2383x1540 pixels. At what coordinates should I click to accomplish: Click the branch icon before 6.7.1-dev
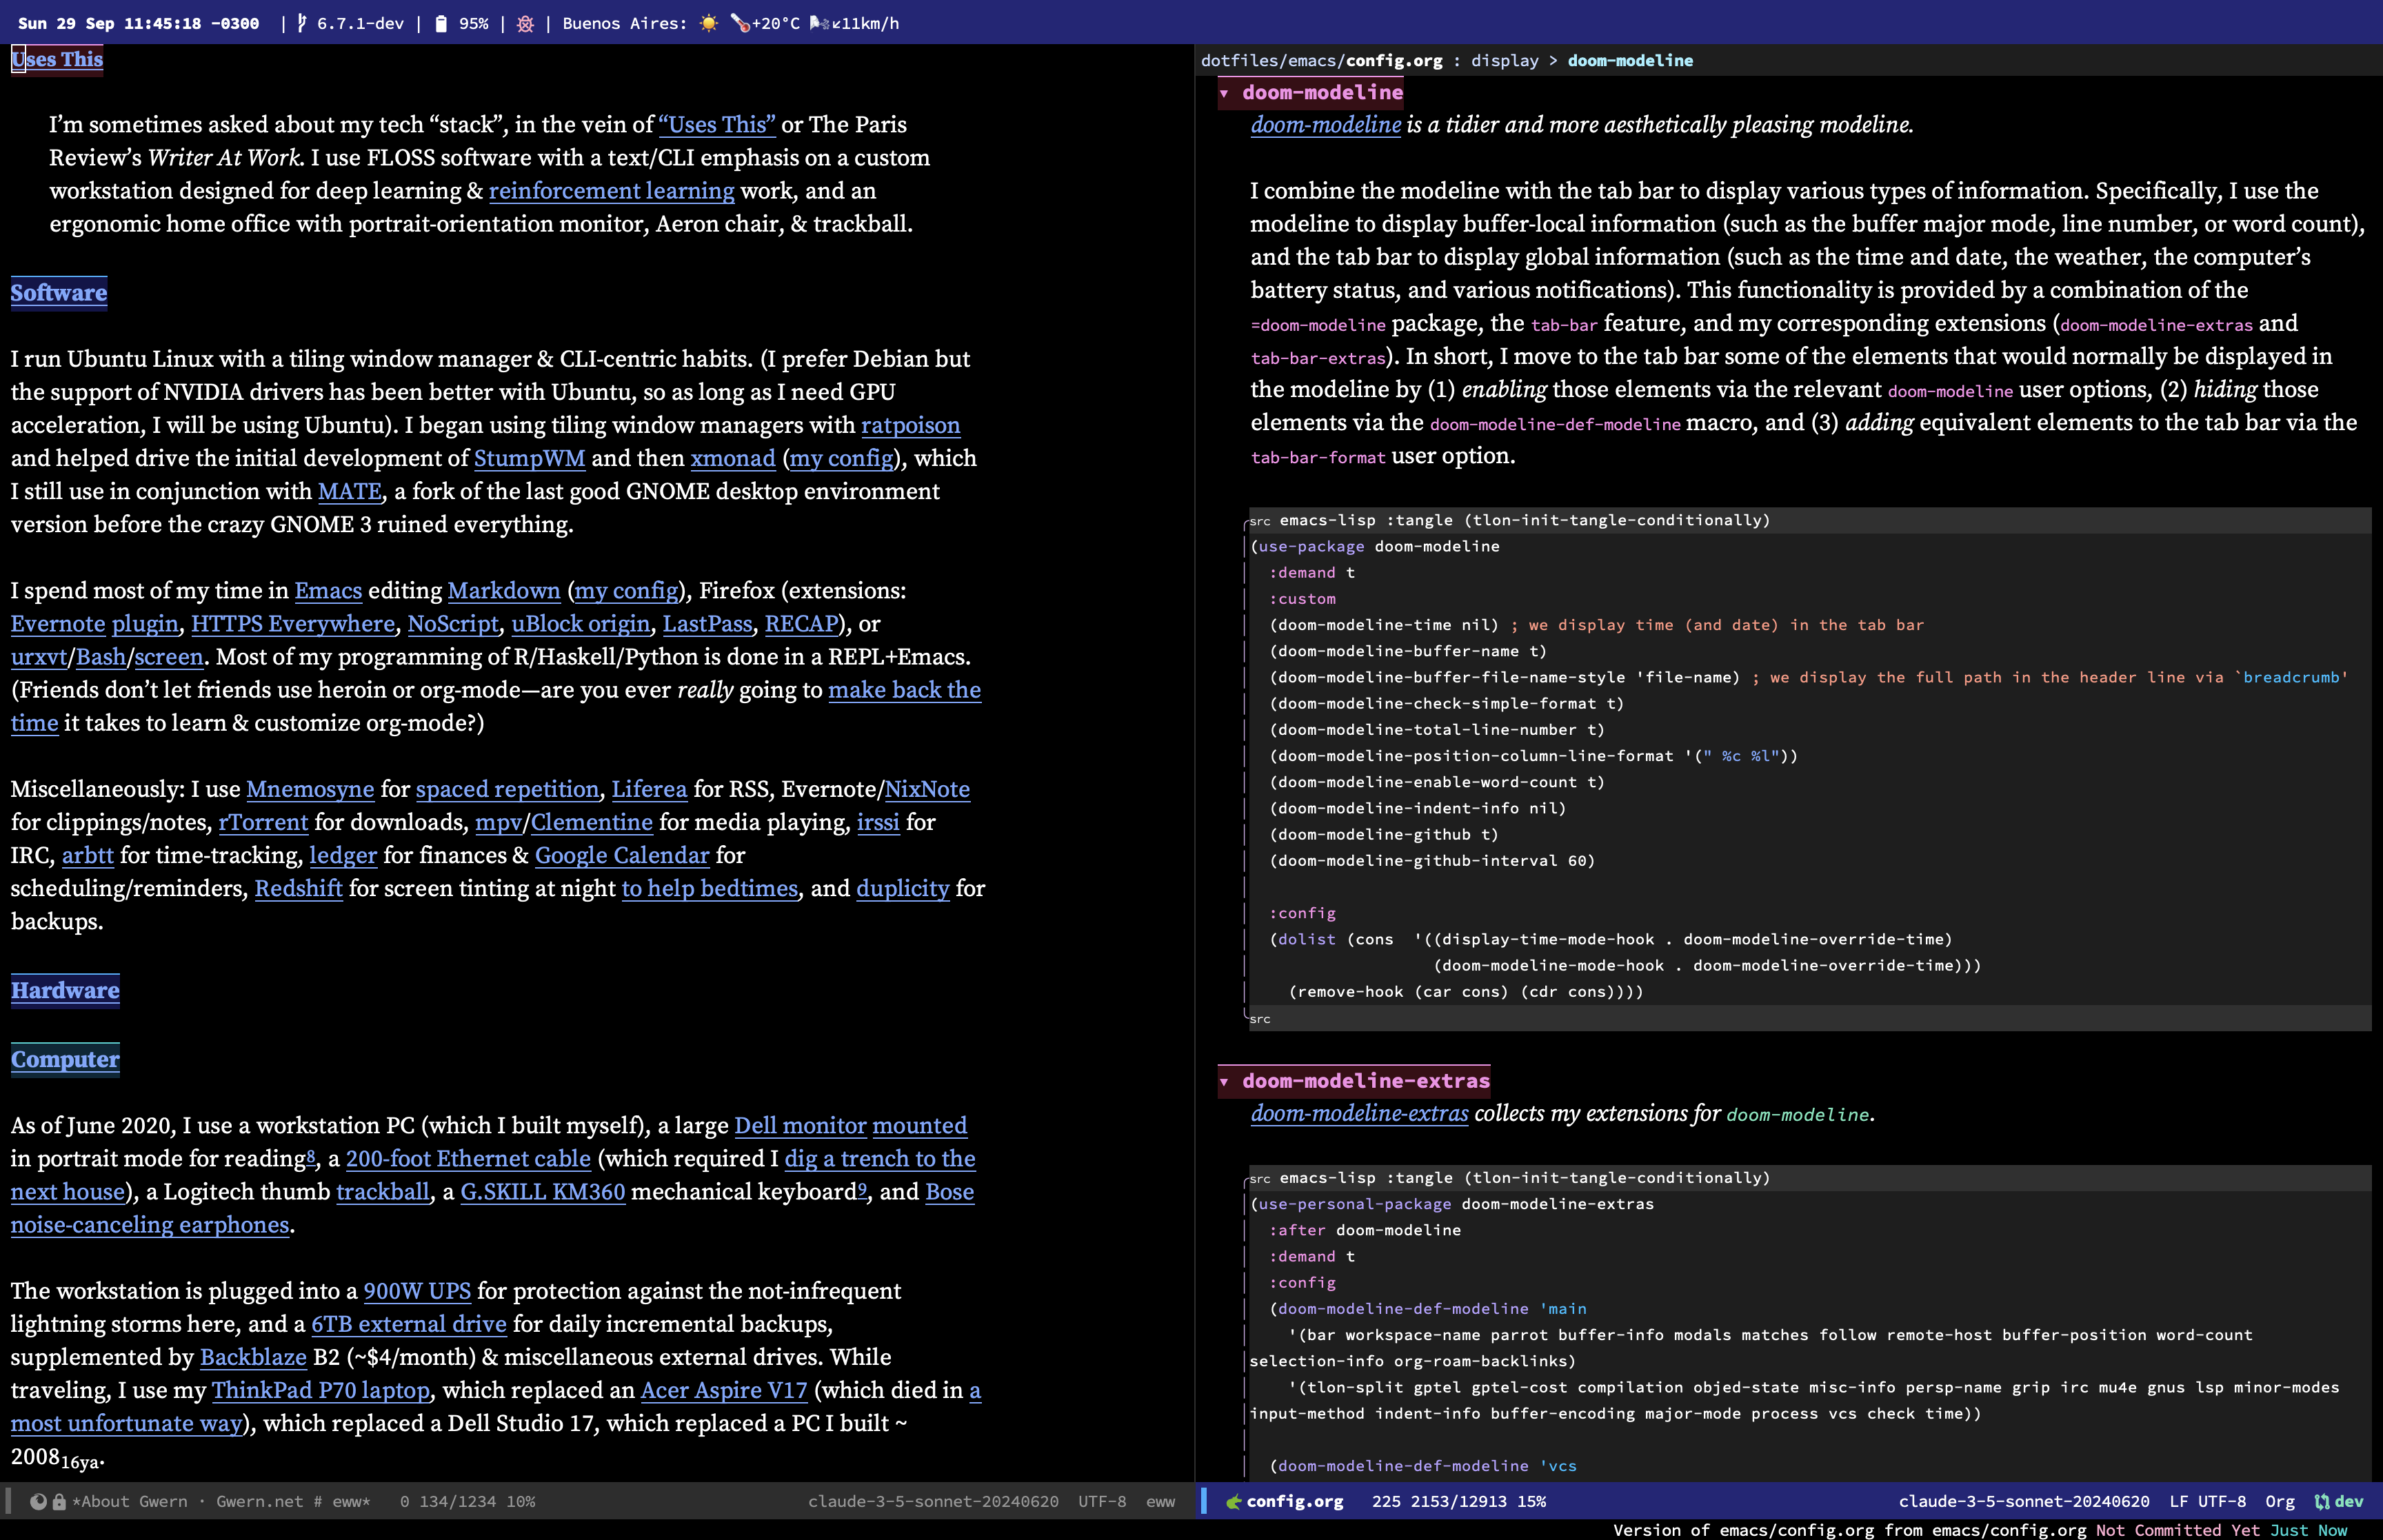point(302,23)
